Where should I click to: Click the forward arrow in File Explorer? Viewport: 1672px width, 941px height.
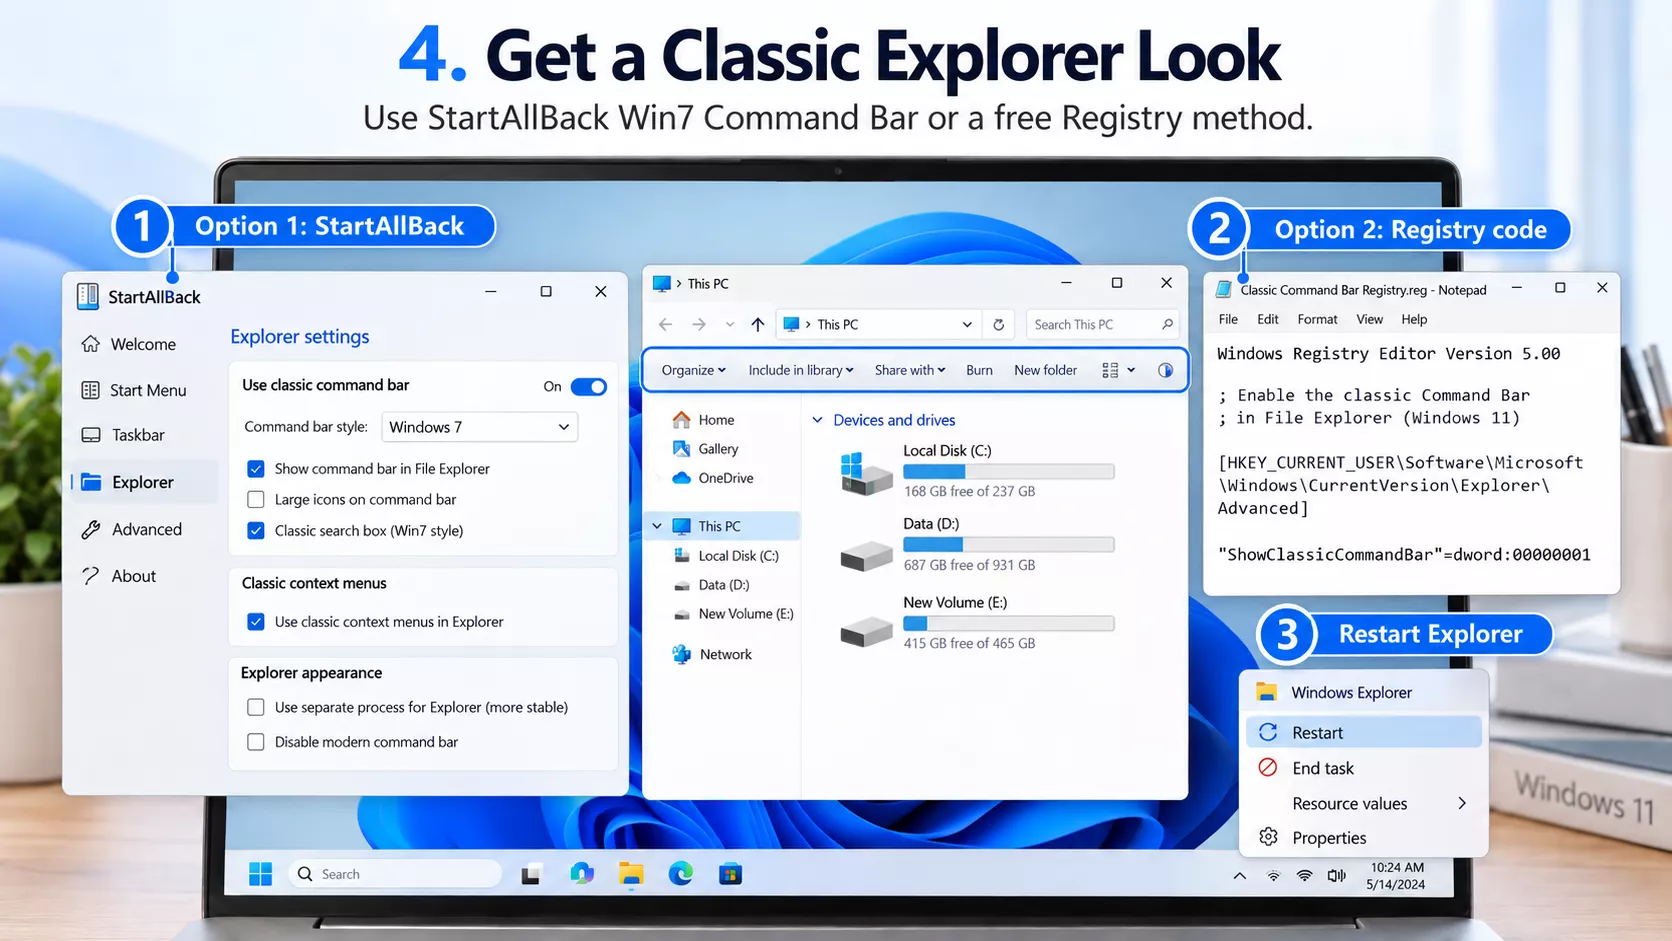point(699,324)
